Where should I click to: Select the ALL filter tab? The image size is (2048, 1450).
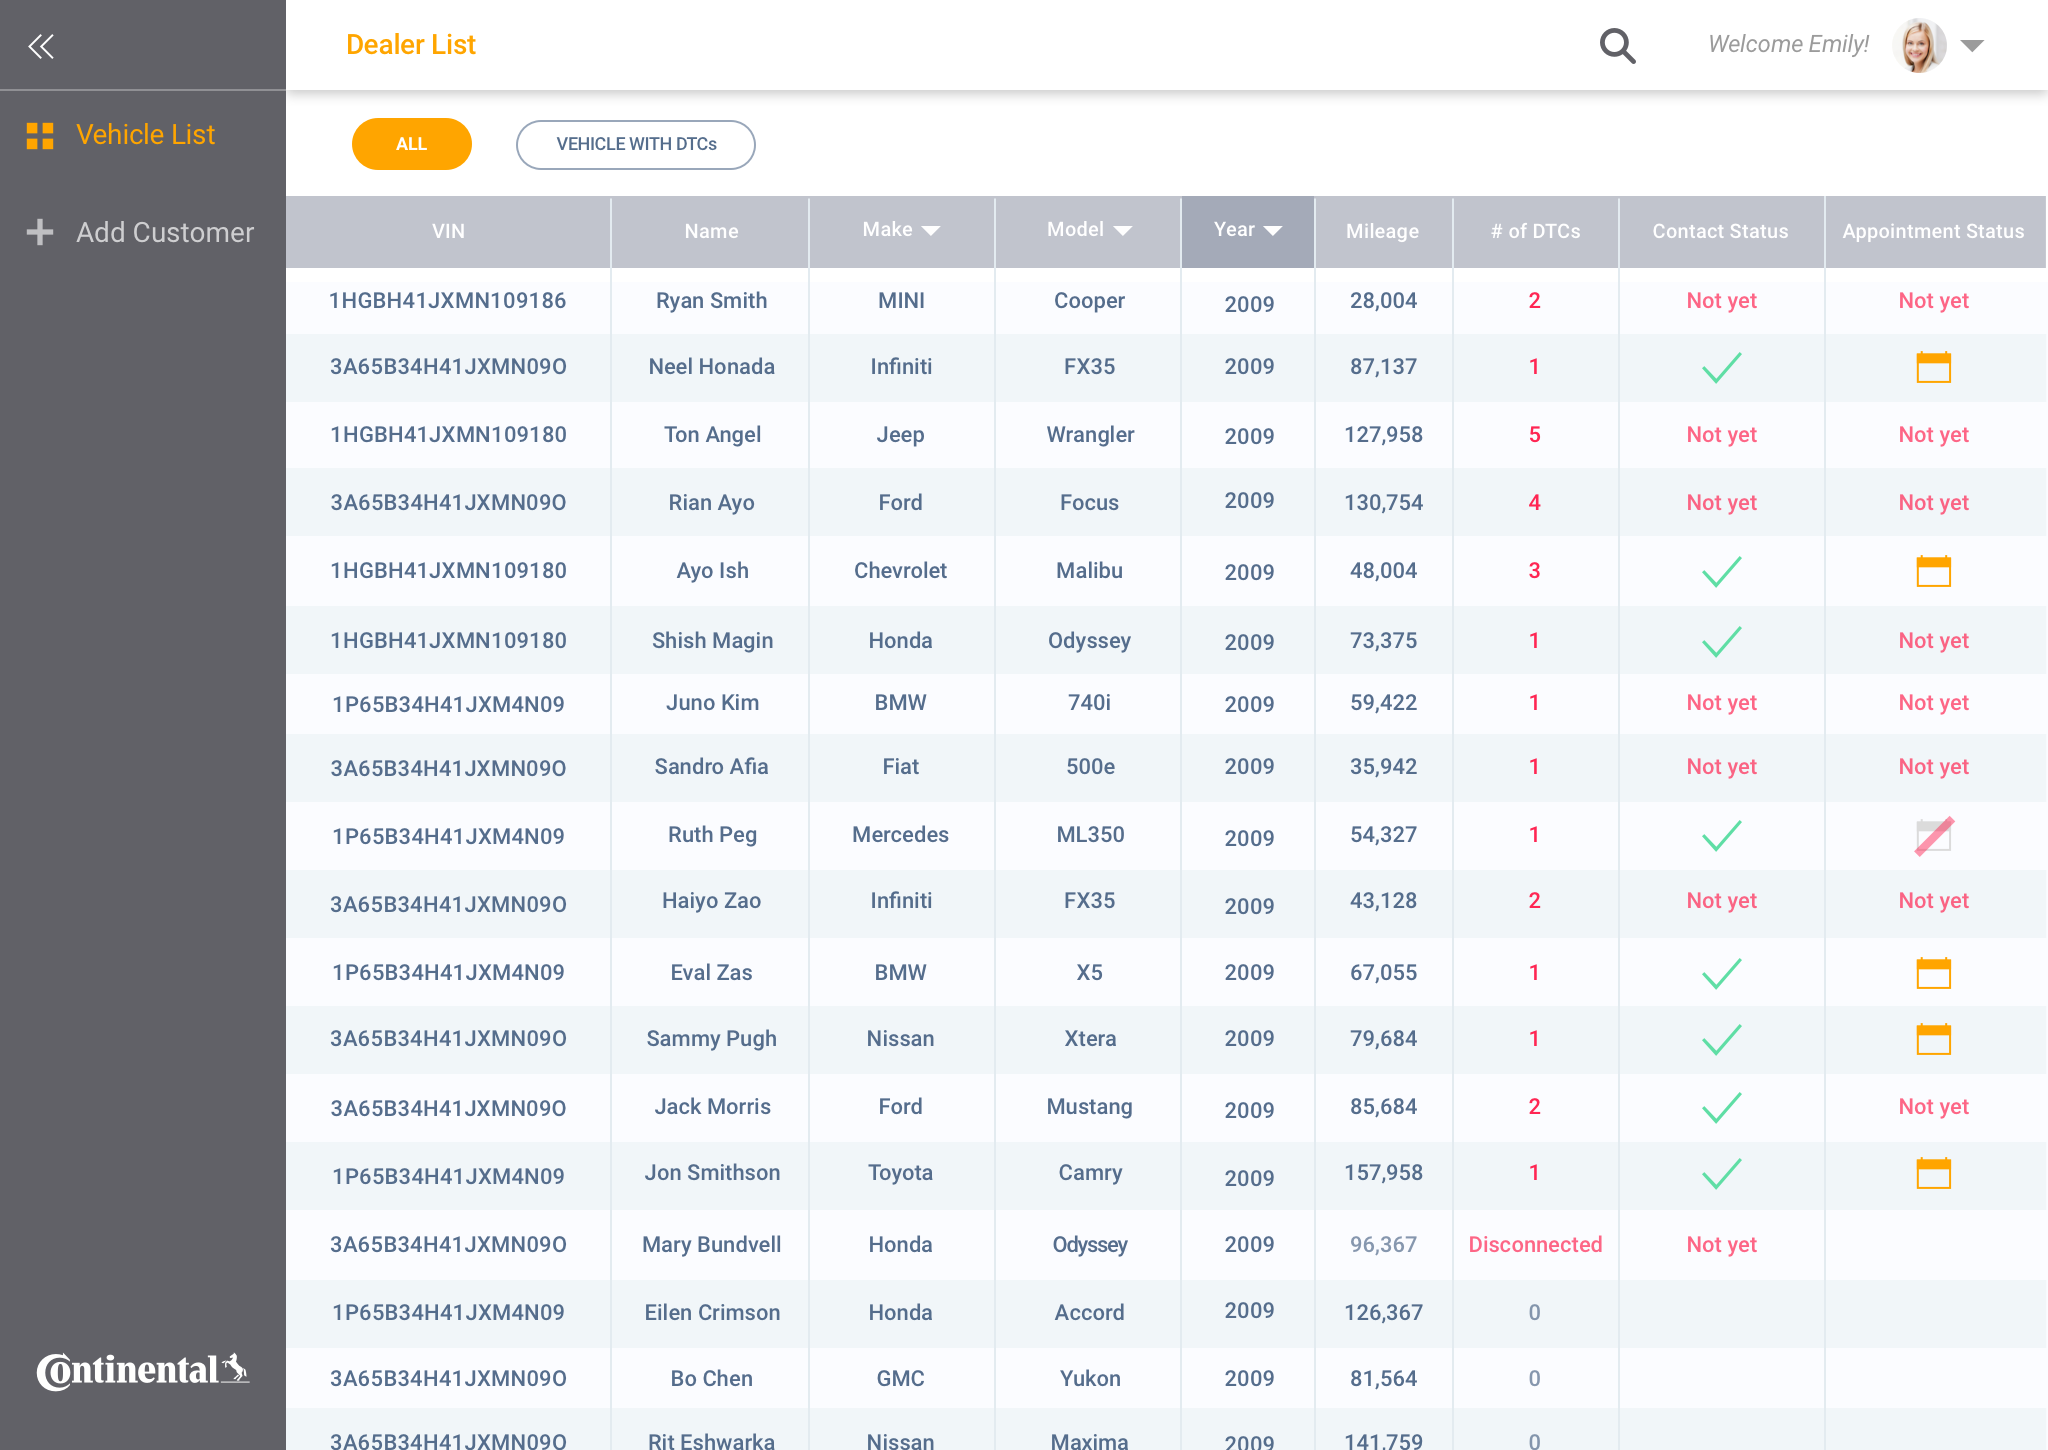(411, 144)
